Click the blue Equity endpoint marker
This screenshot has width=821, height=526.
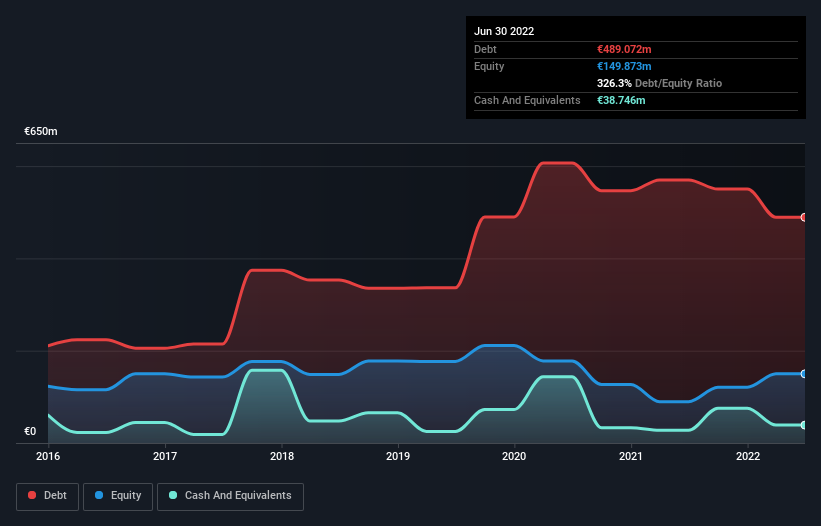[x=804, y=374]
